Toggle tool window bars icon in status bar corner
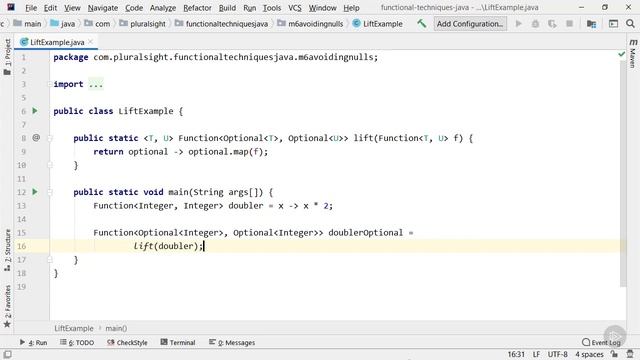 [7, 354]
